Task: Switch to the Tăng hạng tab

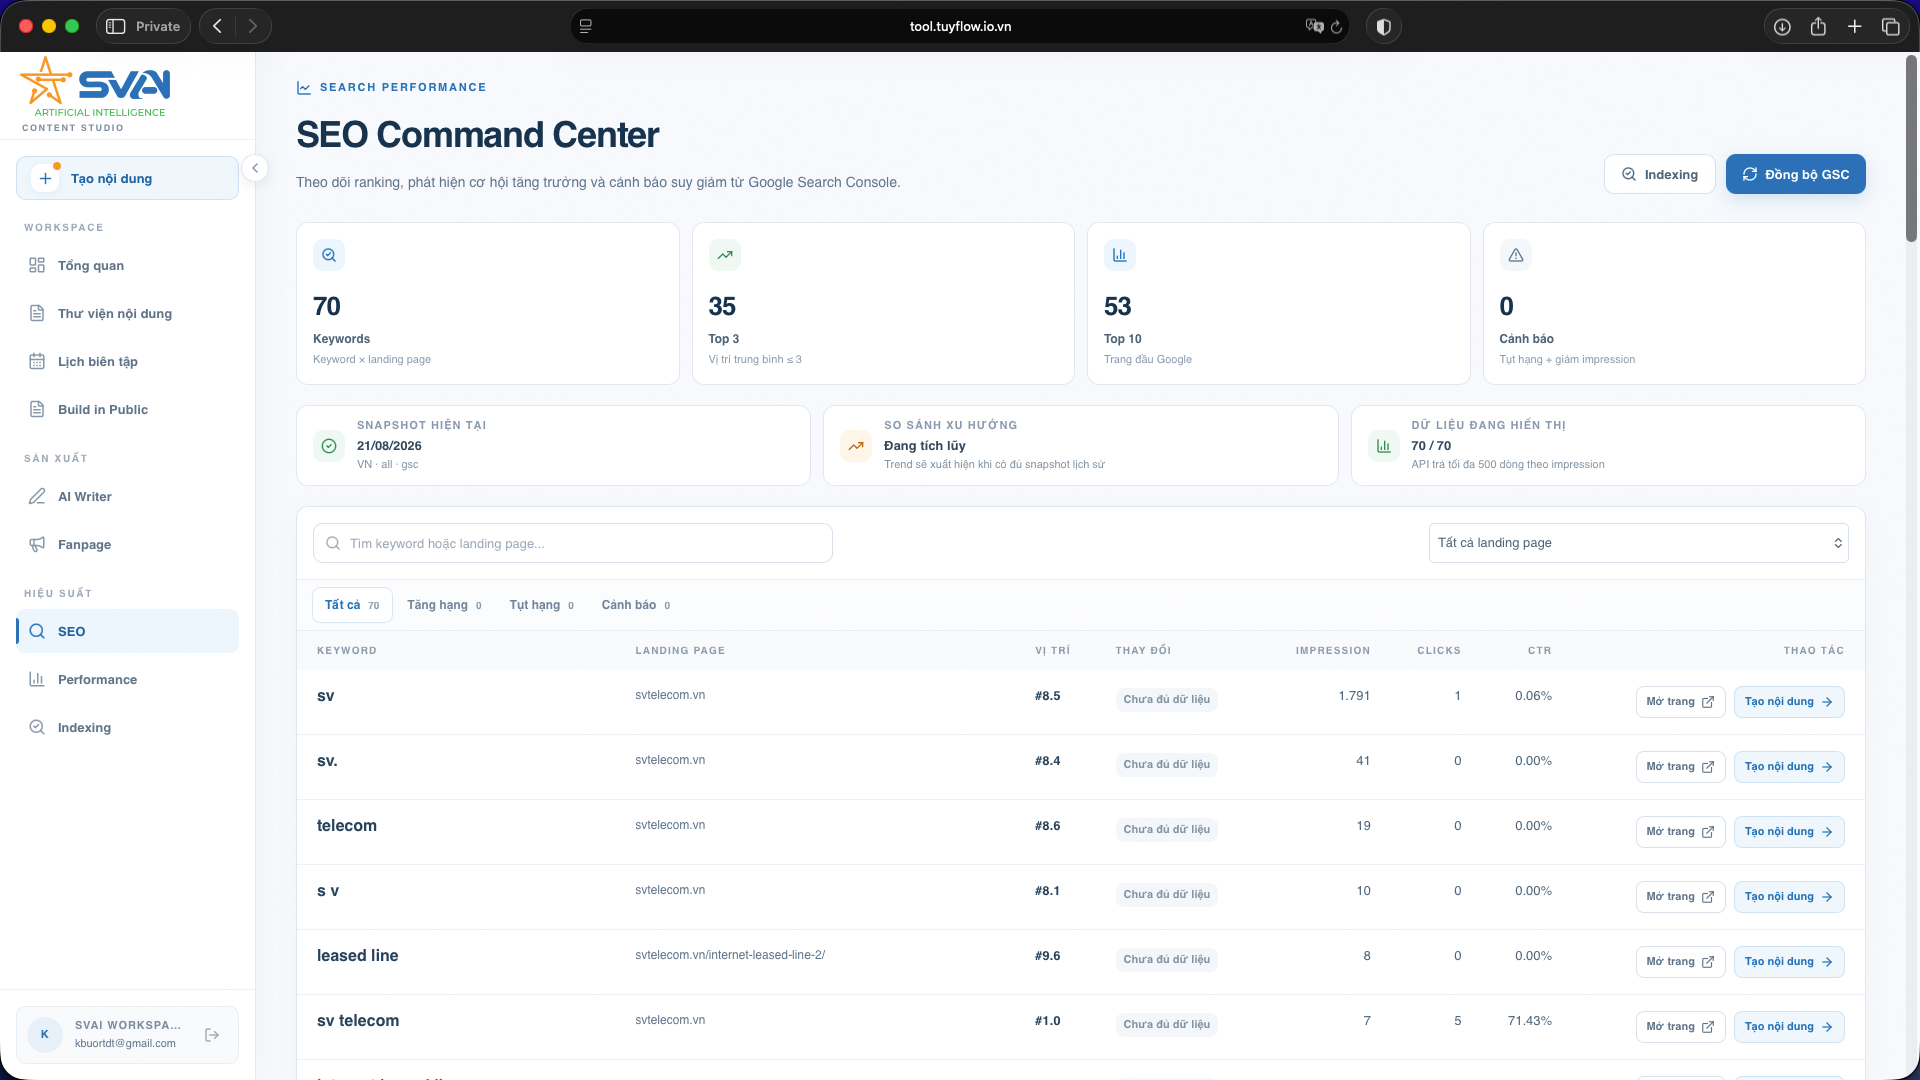Action: (x=444, y=605)
